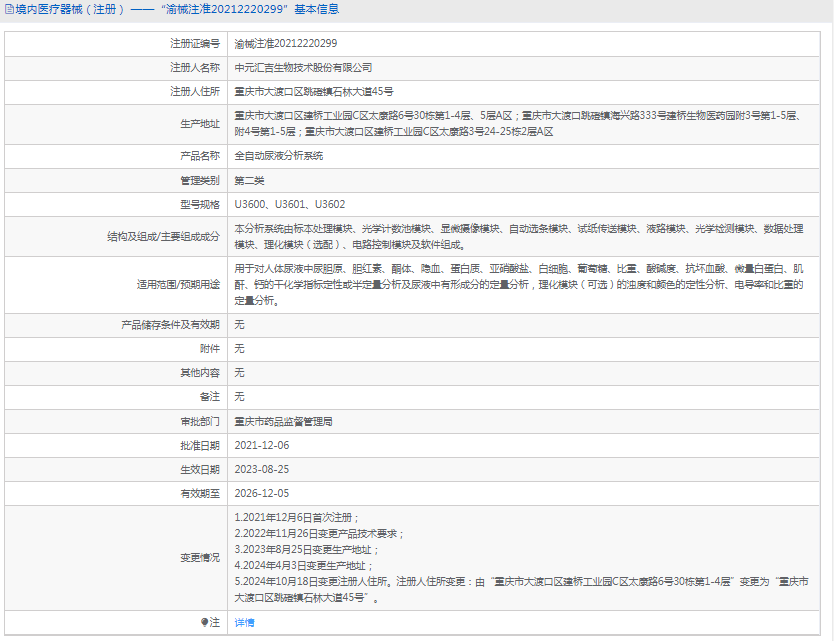834x641 pixels.
Task: Open the 详情 details link
Action: (244, 622)
